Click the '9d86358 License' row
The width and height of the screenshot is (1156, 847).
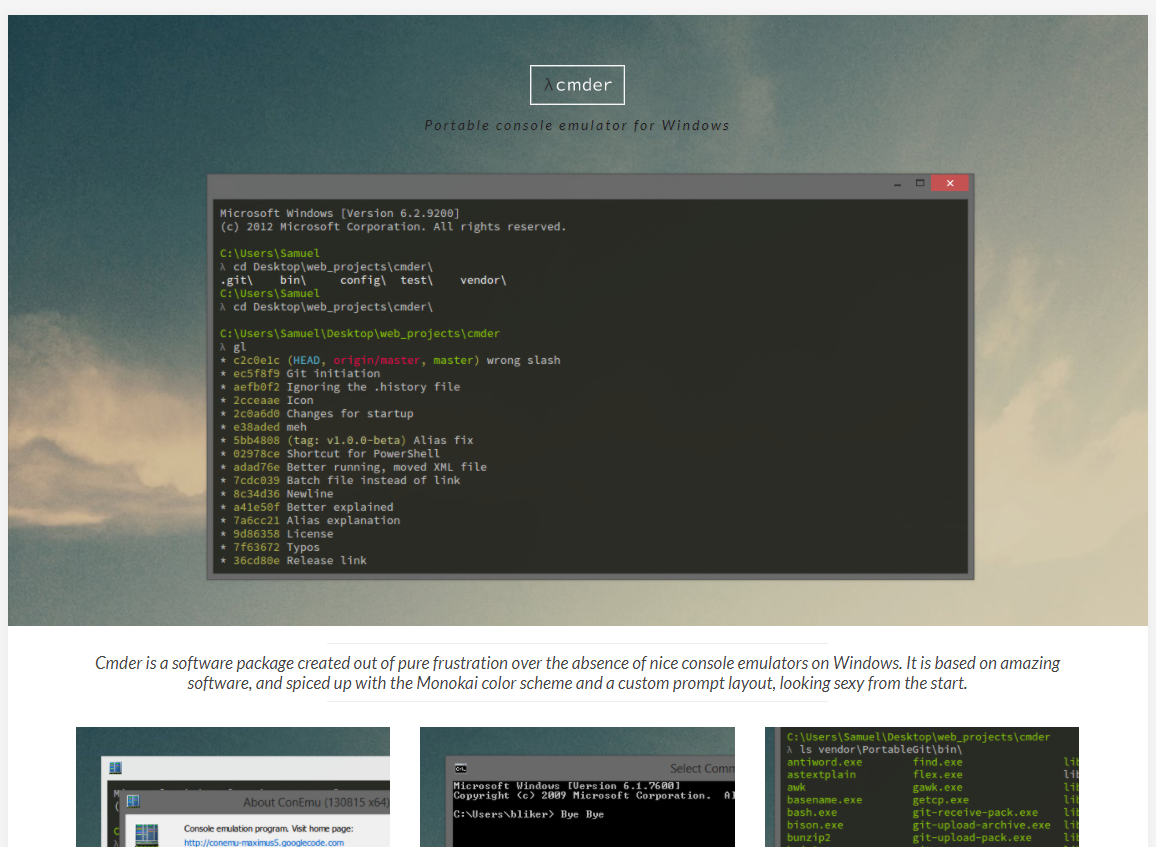tap(276, 534)
